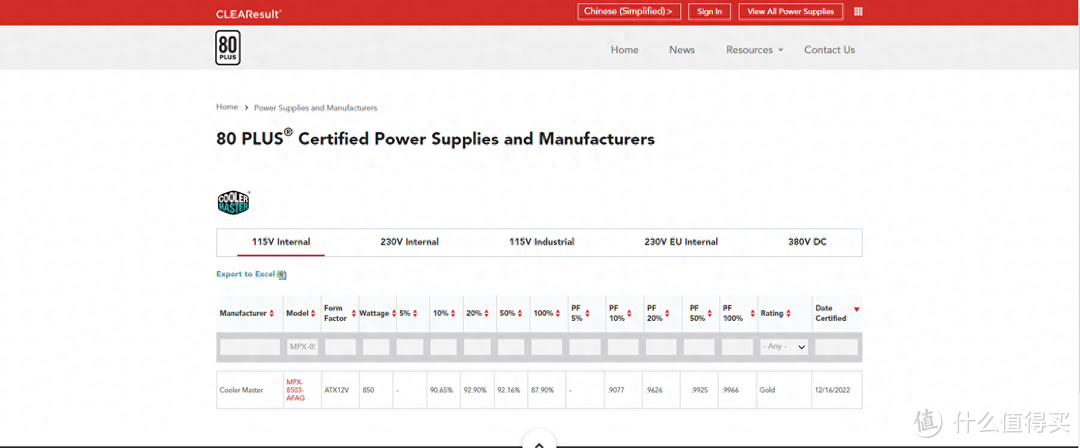Viewport: 1080px width, 448px height.
Task: Click the 92.90% efficiency cell
Action: tap(475, 390)
